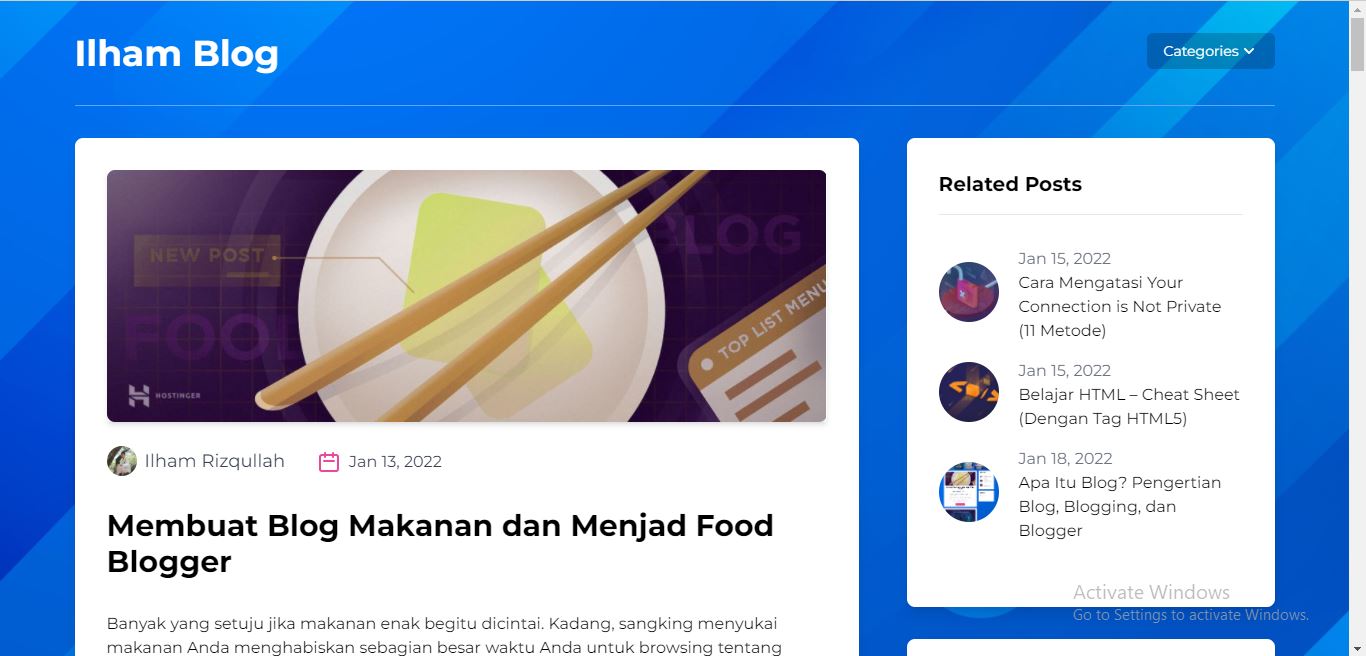Open the featured food blog banner image

(x=466, y=296)
